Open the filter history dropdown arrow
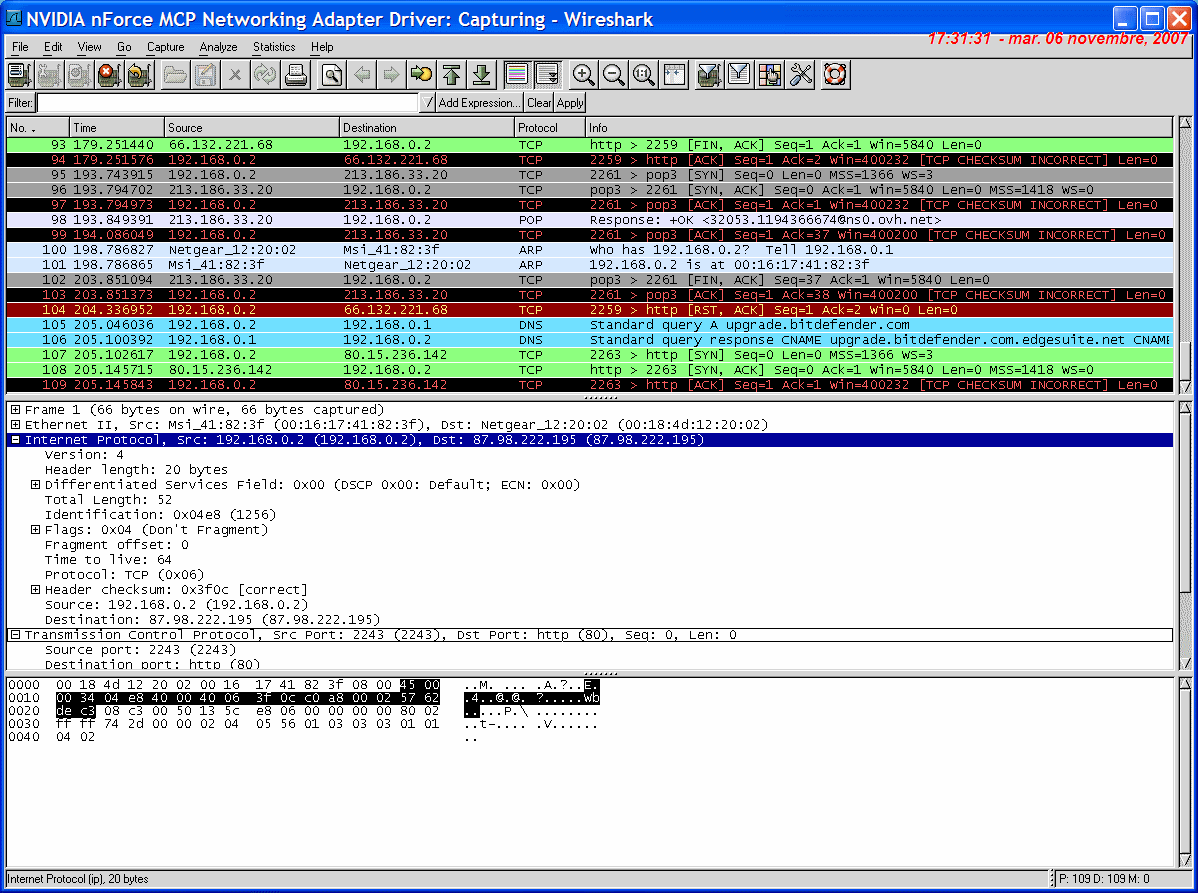The image size is (1198, 893). click(x=428, y=102)
